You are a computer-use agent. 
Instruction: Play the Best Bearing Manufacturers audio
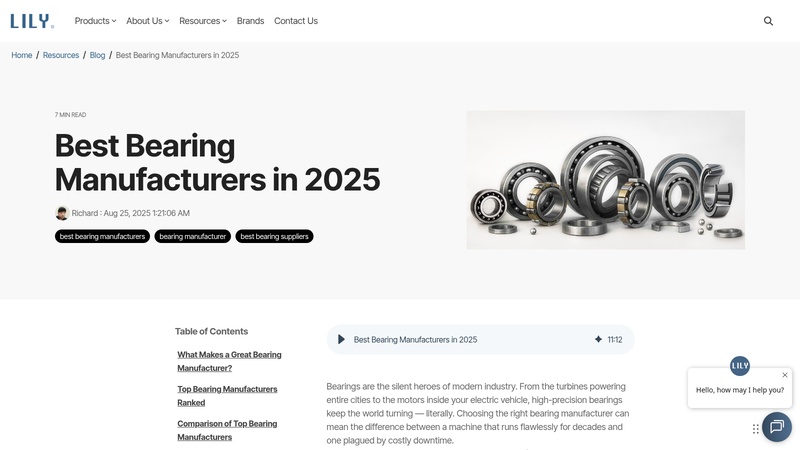pos(341,339)
